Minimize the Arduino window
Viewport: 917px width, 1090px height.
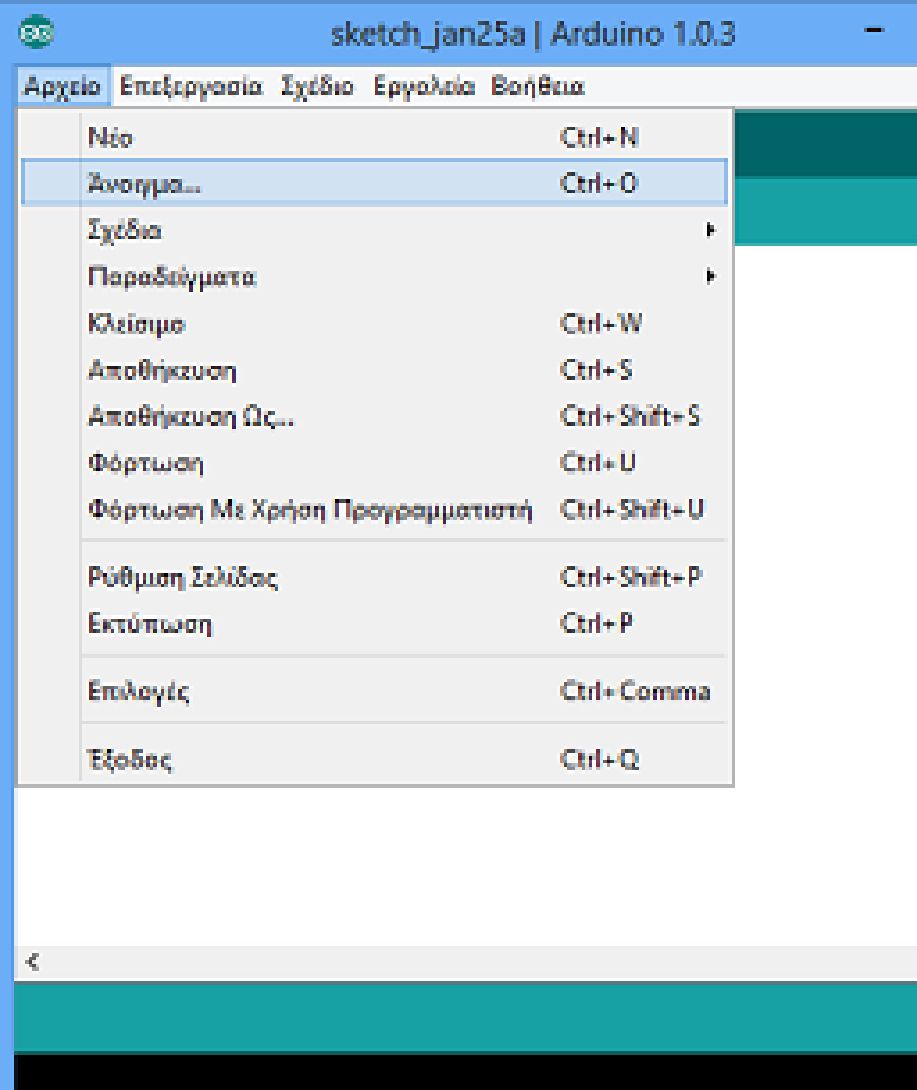pos(874,31)
